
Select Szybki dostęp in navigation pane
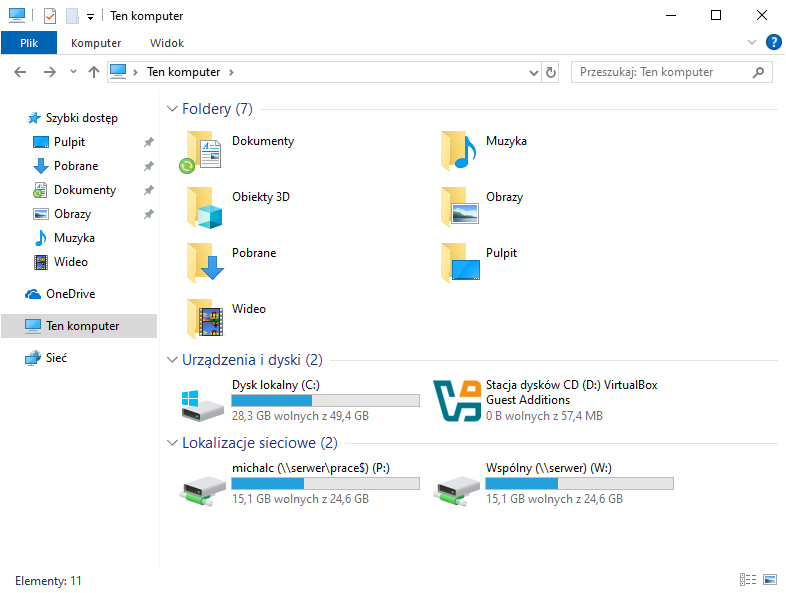click(82, 118)
